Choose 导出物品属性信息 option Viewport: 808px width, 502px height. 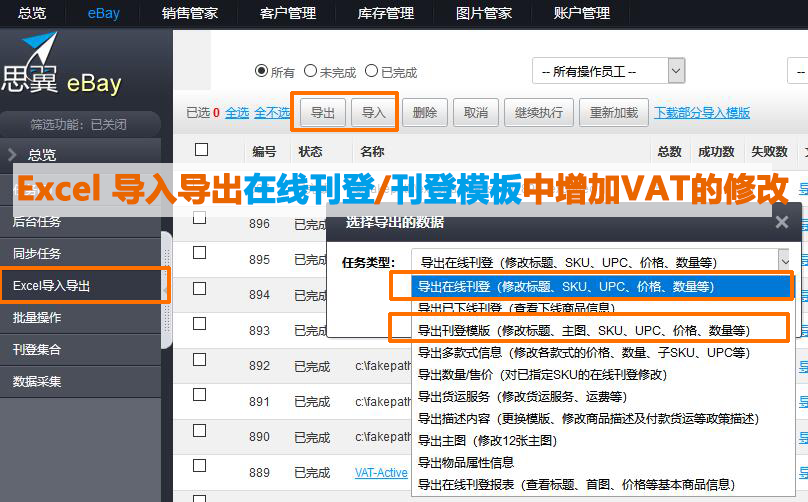[x=601, y=462]
